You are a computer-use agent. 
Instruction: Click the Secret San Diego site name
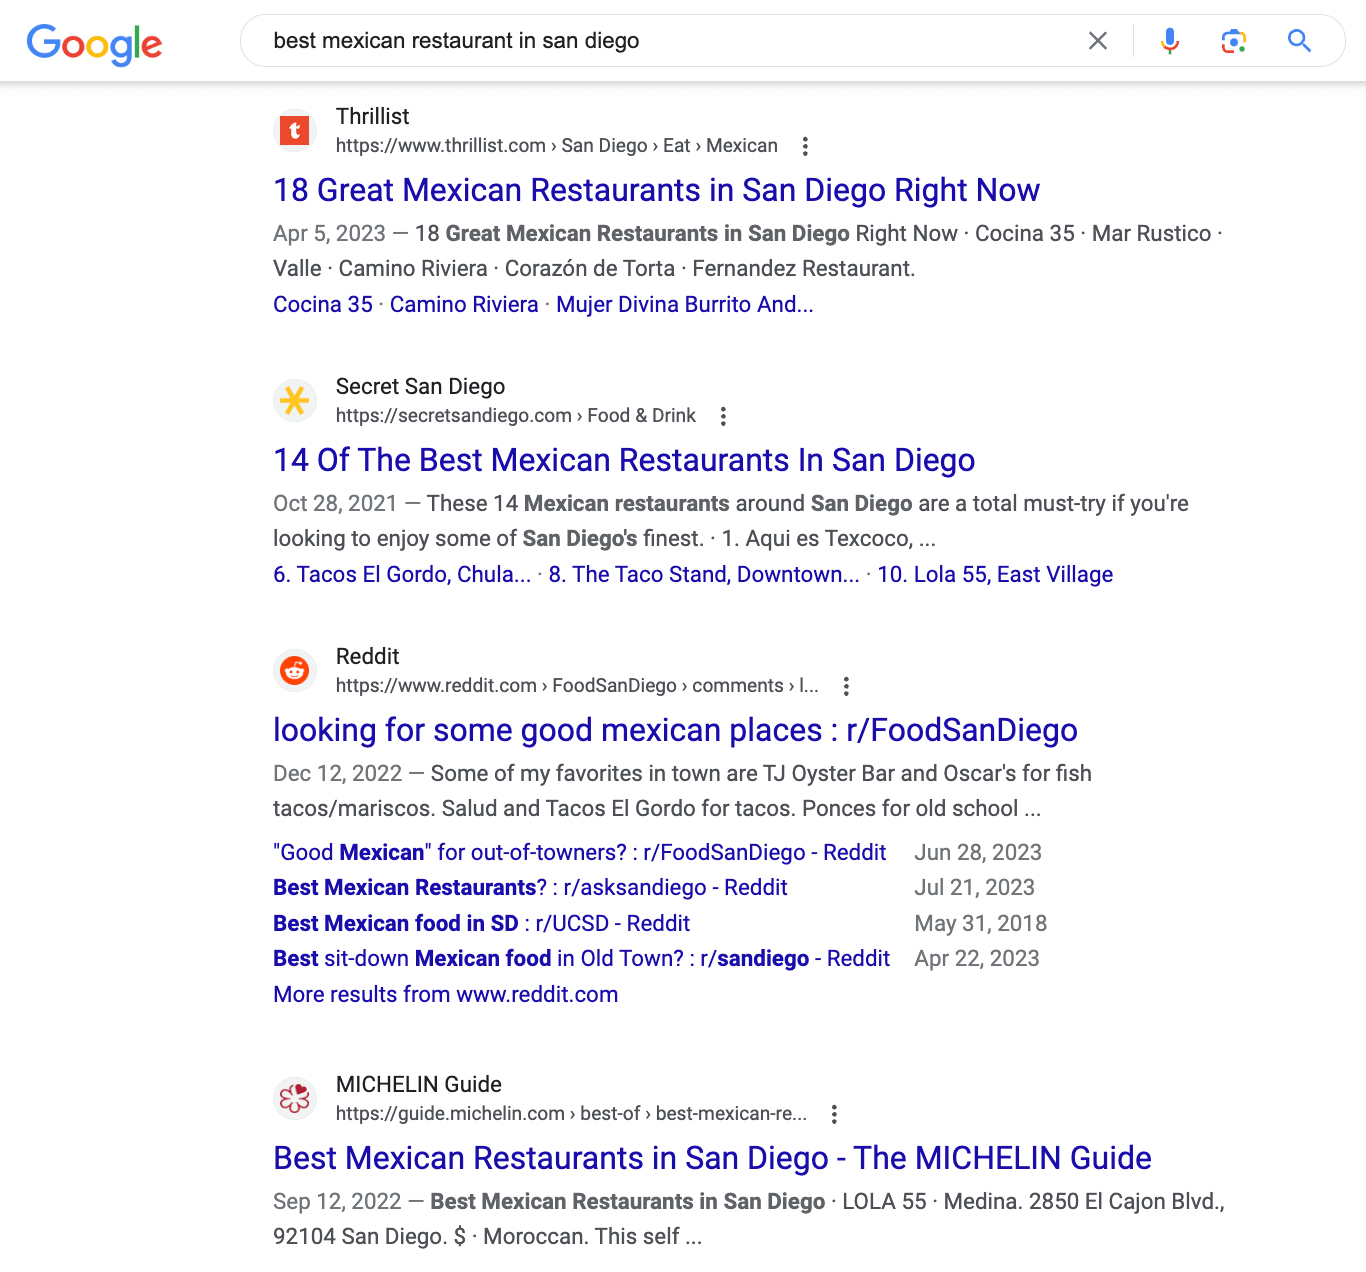pyautogui.click(x=420, y=386)
